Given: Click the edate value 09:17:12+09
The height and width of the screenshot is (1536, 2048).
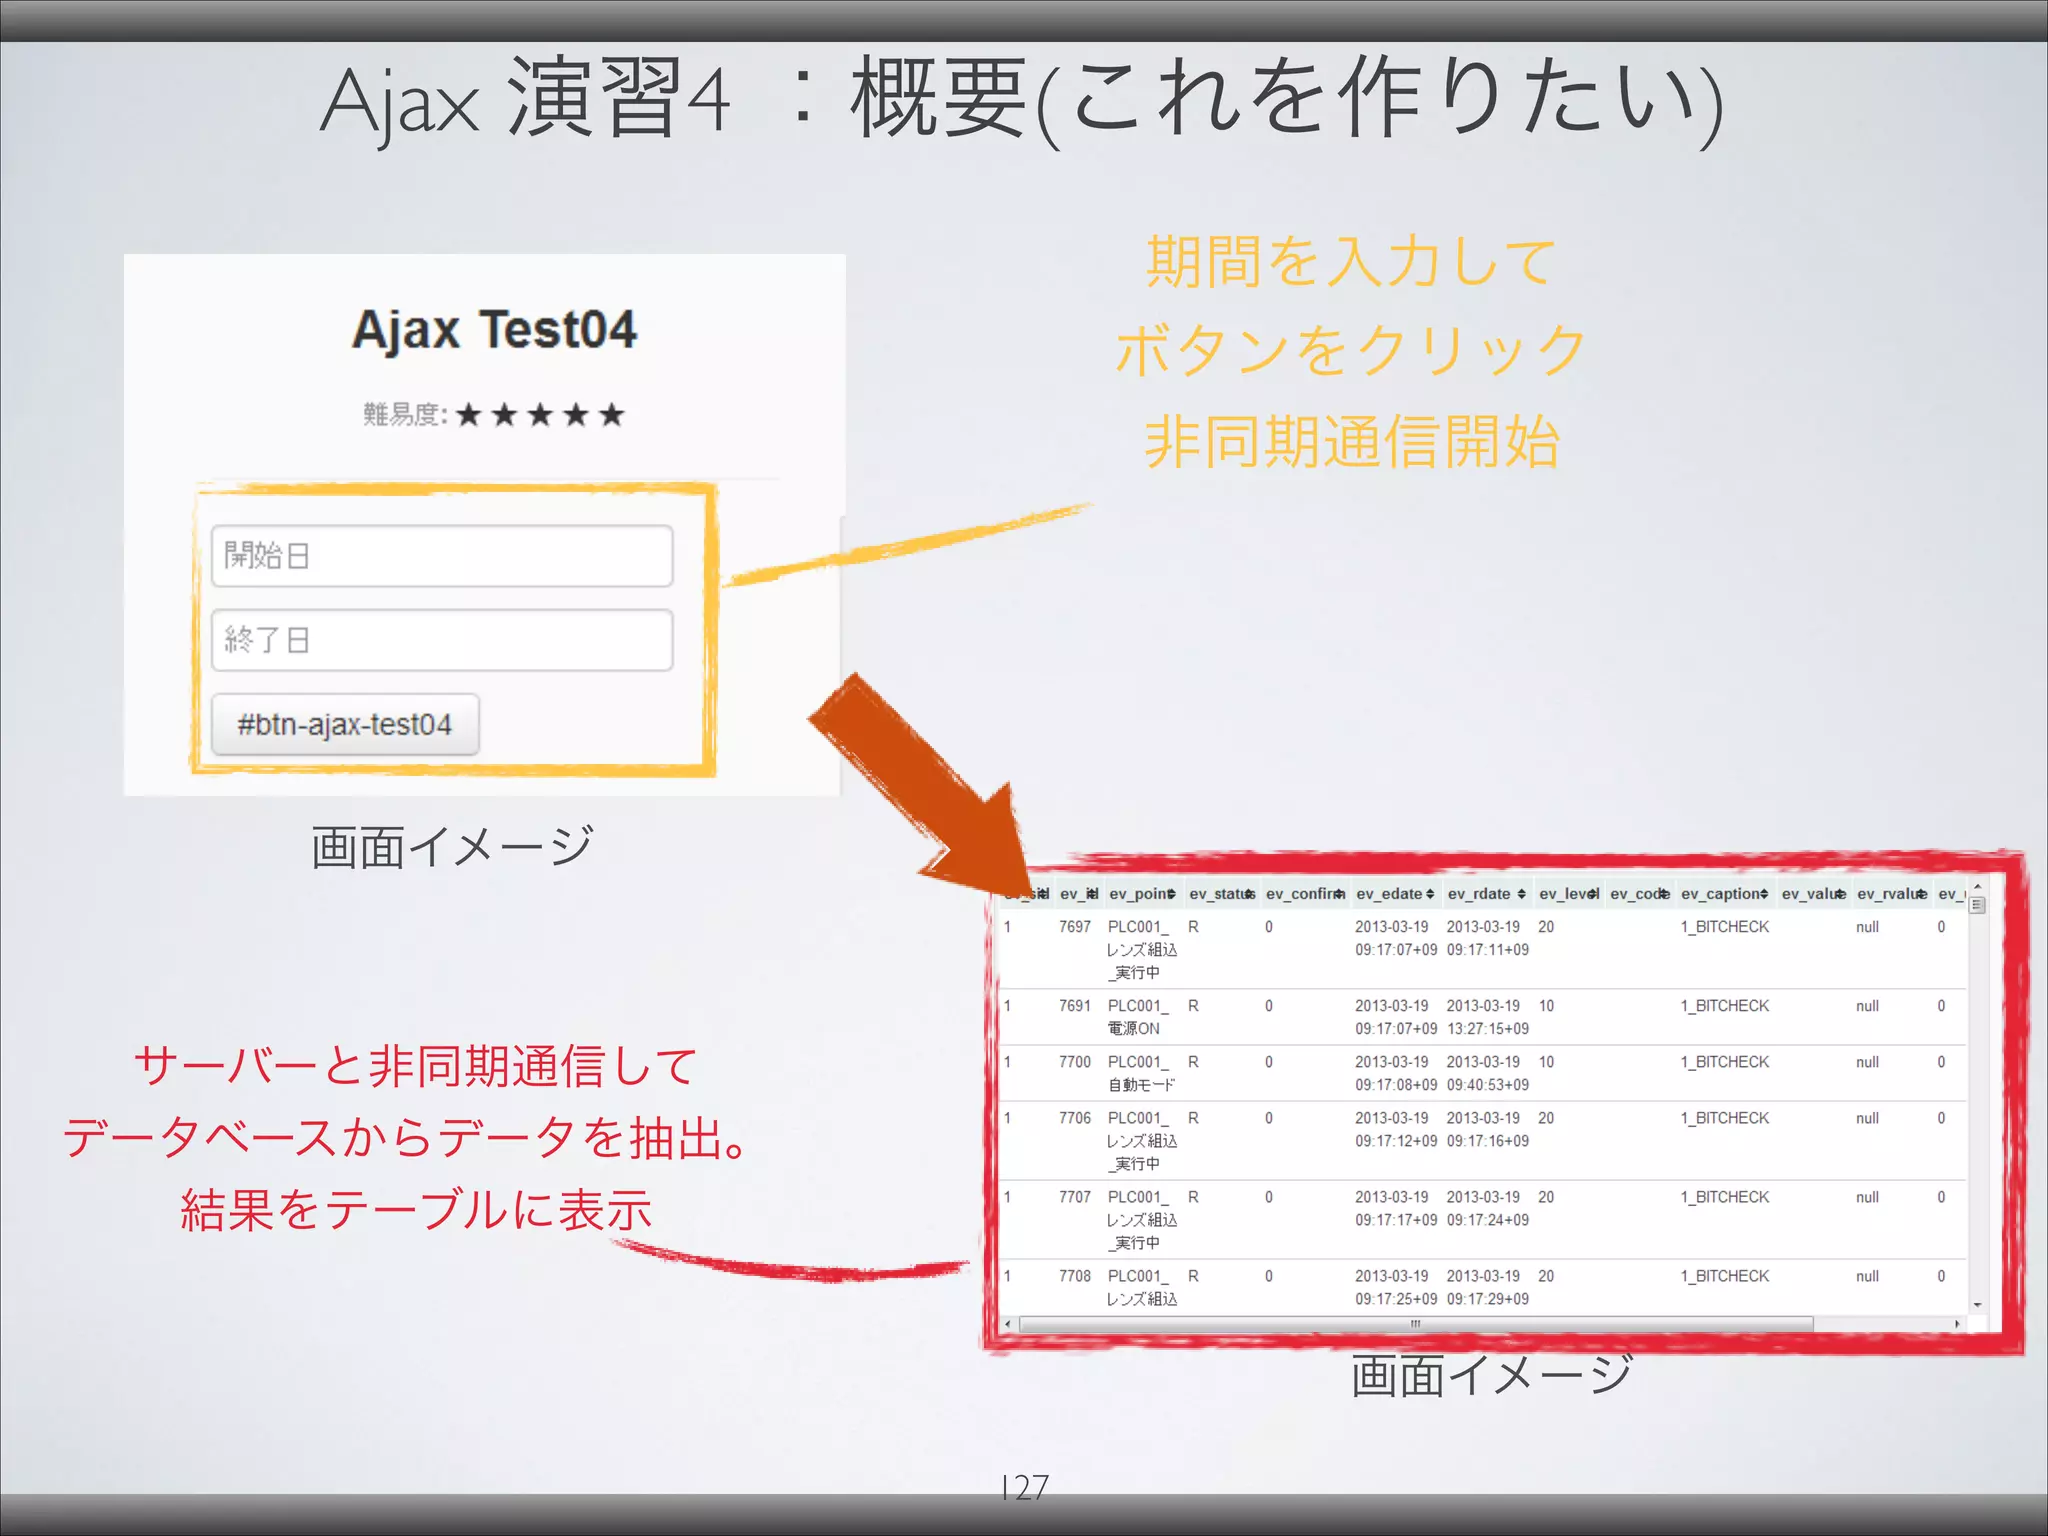Looking at the screenshot, I should (1396, 1141).
